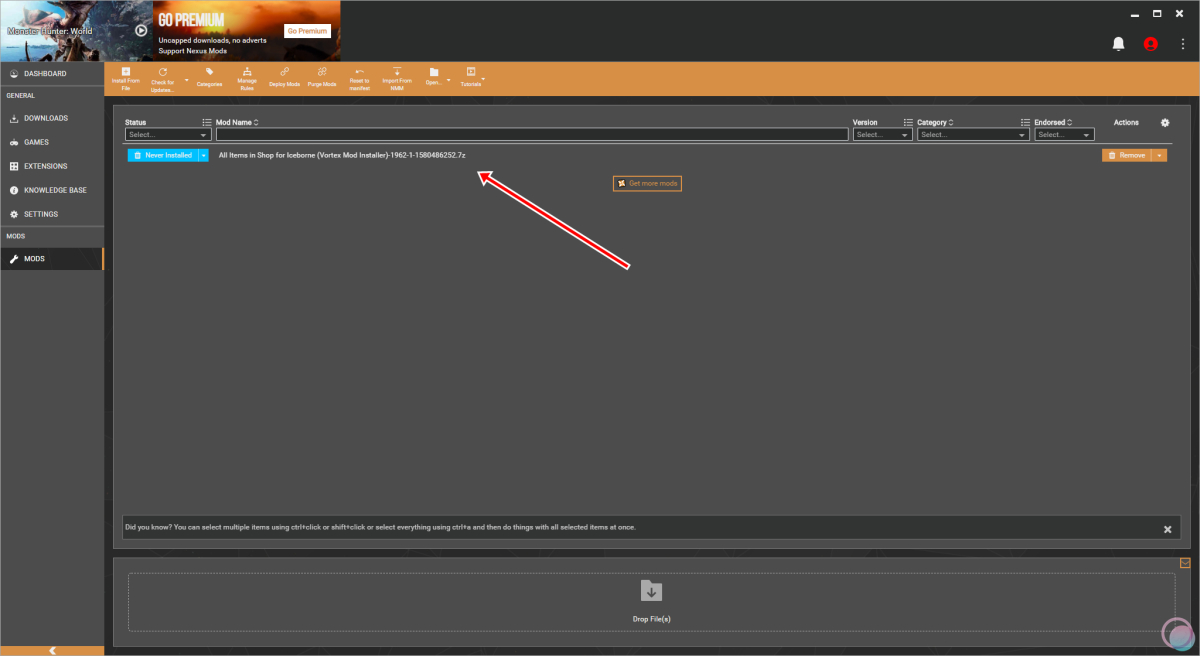Click the Mod Name filter field
Image resolution: width=1200 pixels, height=656 pixels.
coord(531,134)
